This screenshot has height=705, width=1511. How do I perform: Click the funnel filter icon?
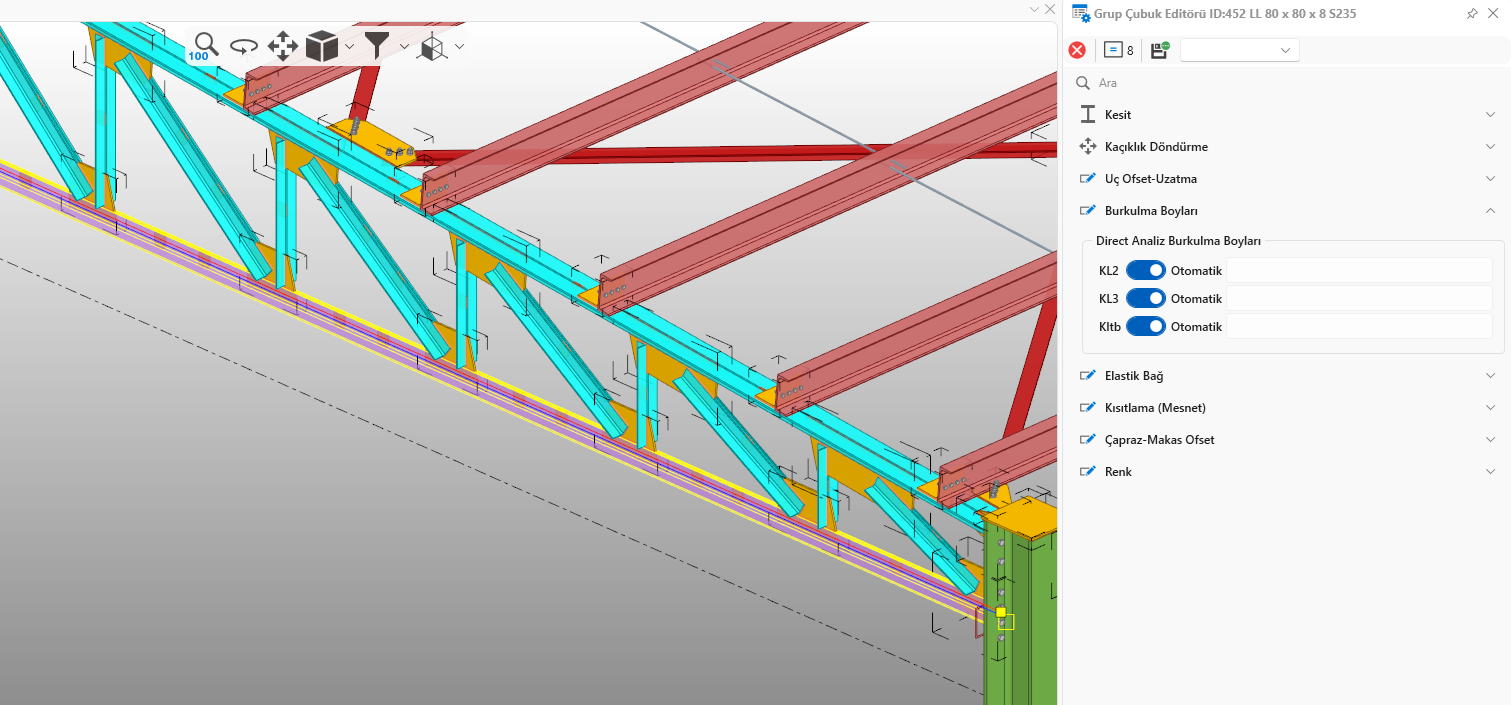click(377, 46)
